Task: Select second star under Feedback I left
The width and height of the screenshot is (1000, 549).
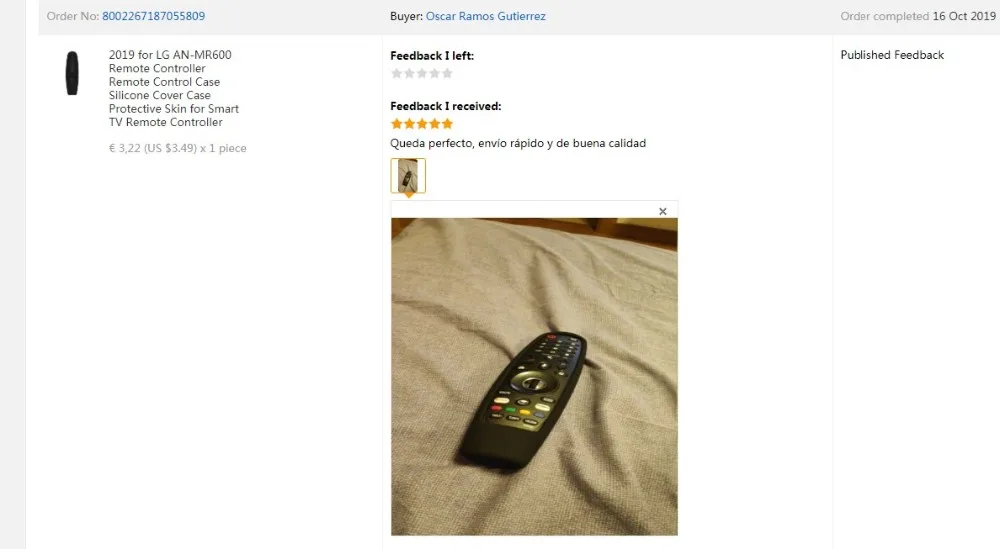Action: point(409,73)
